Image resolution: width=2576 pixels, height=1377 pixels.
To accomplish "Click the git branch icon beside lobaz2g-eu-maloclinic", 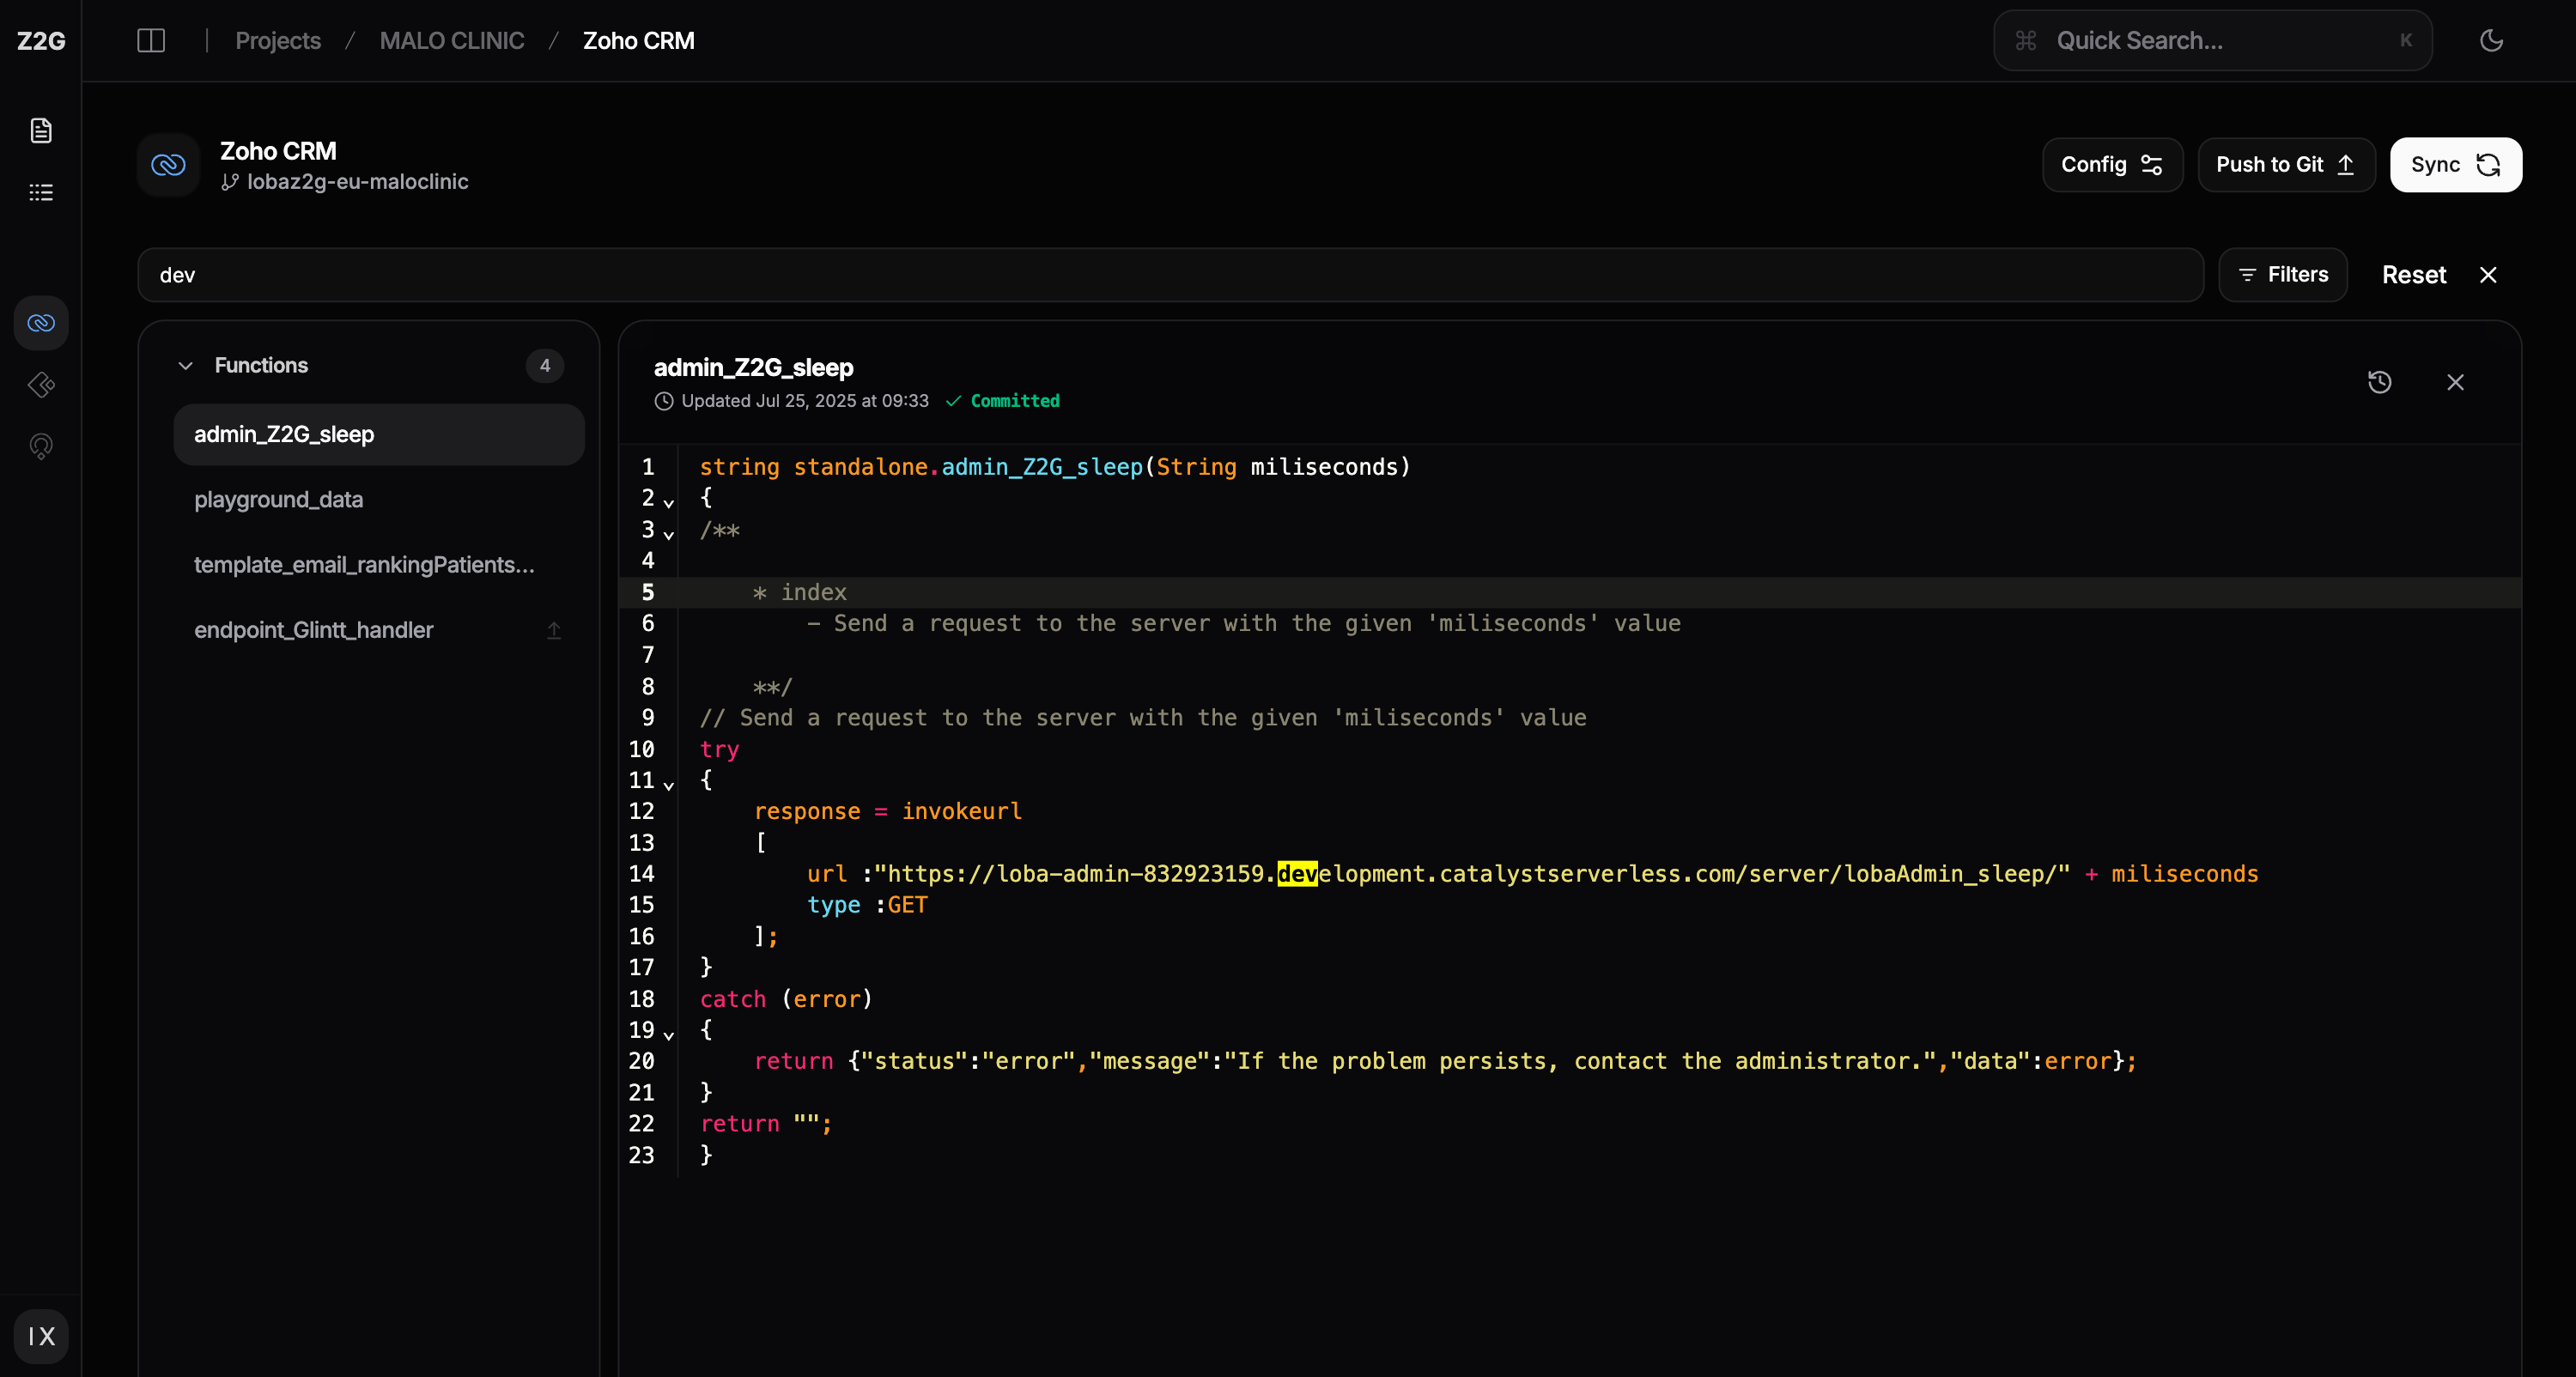I will coord(230,182).
